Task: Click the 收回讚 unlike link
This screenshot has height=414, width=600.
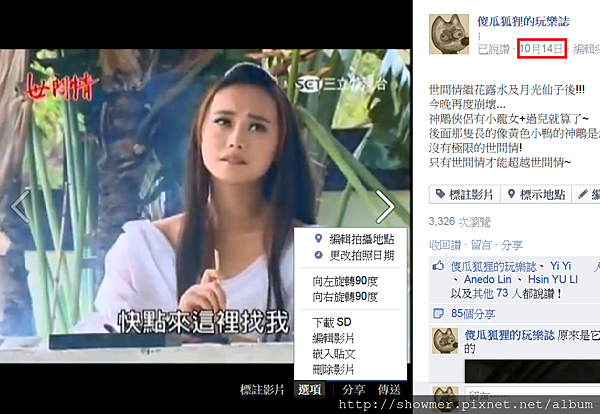Action: pyautogui.click(x=445, y=245)
